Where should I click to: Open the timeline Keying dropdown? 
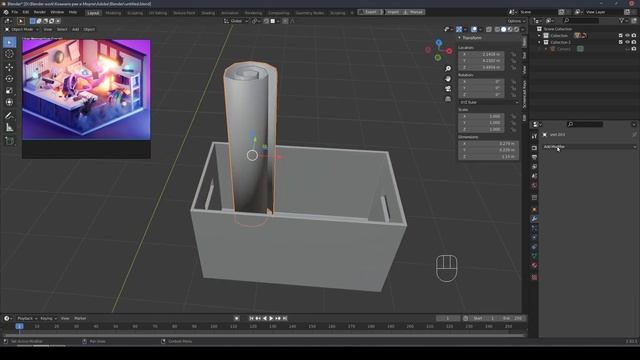coord(48,318)
